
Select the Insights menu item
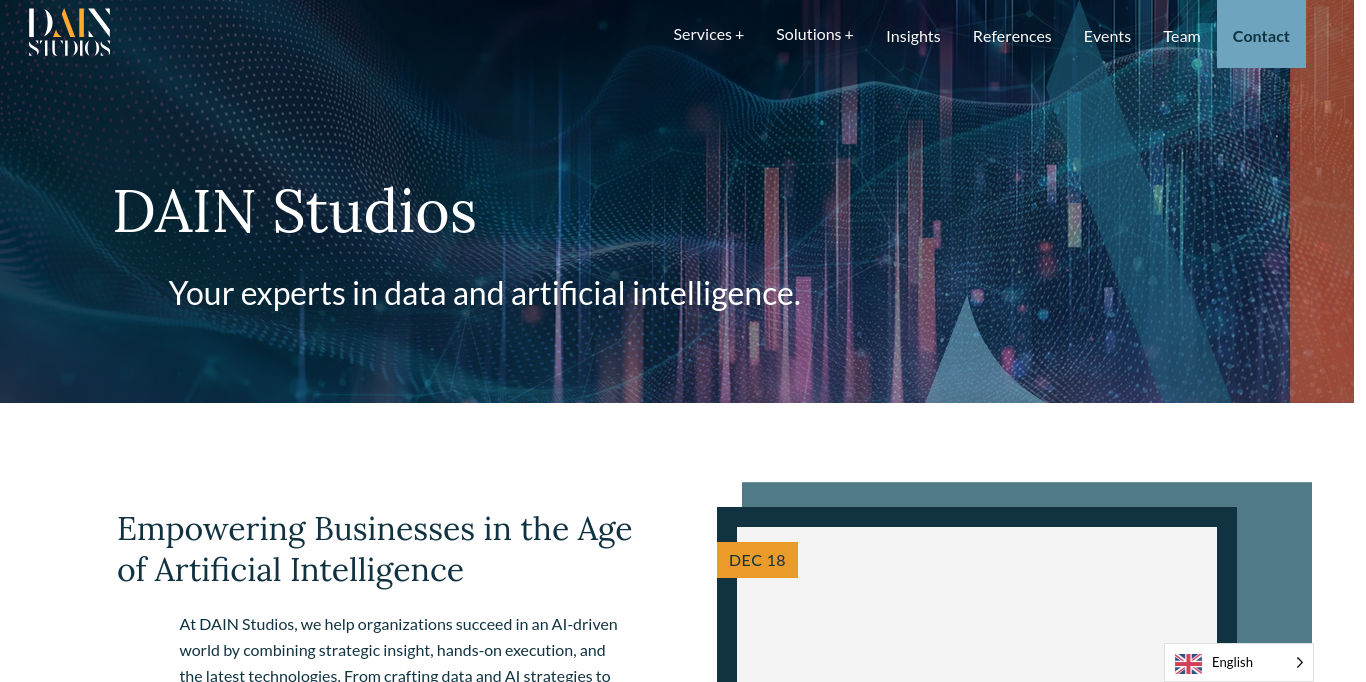[913, 35]
